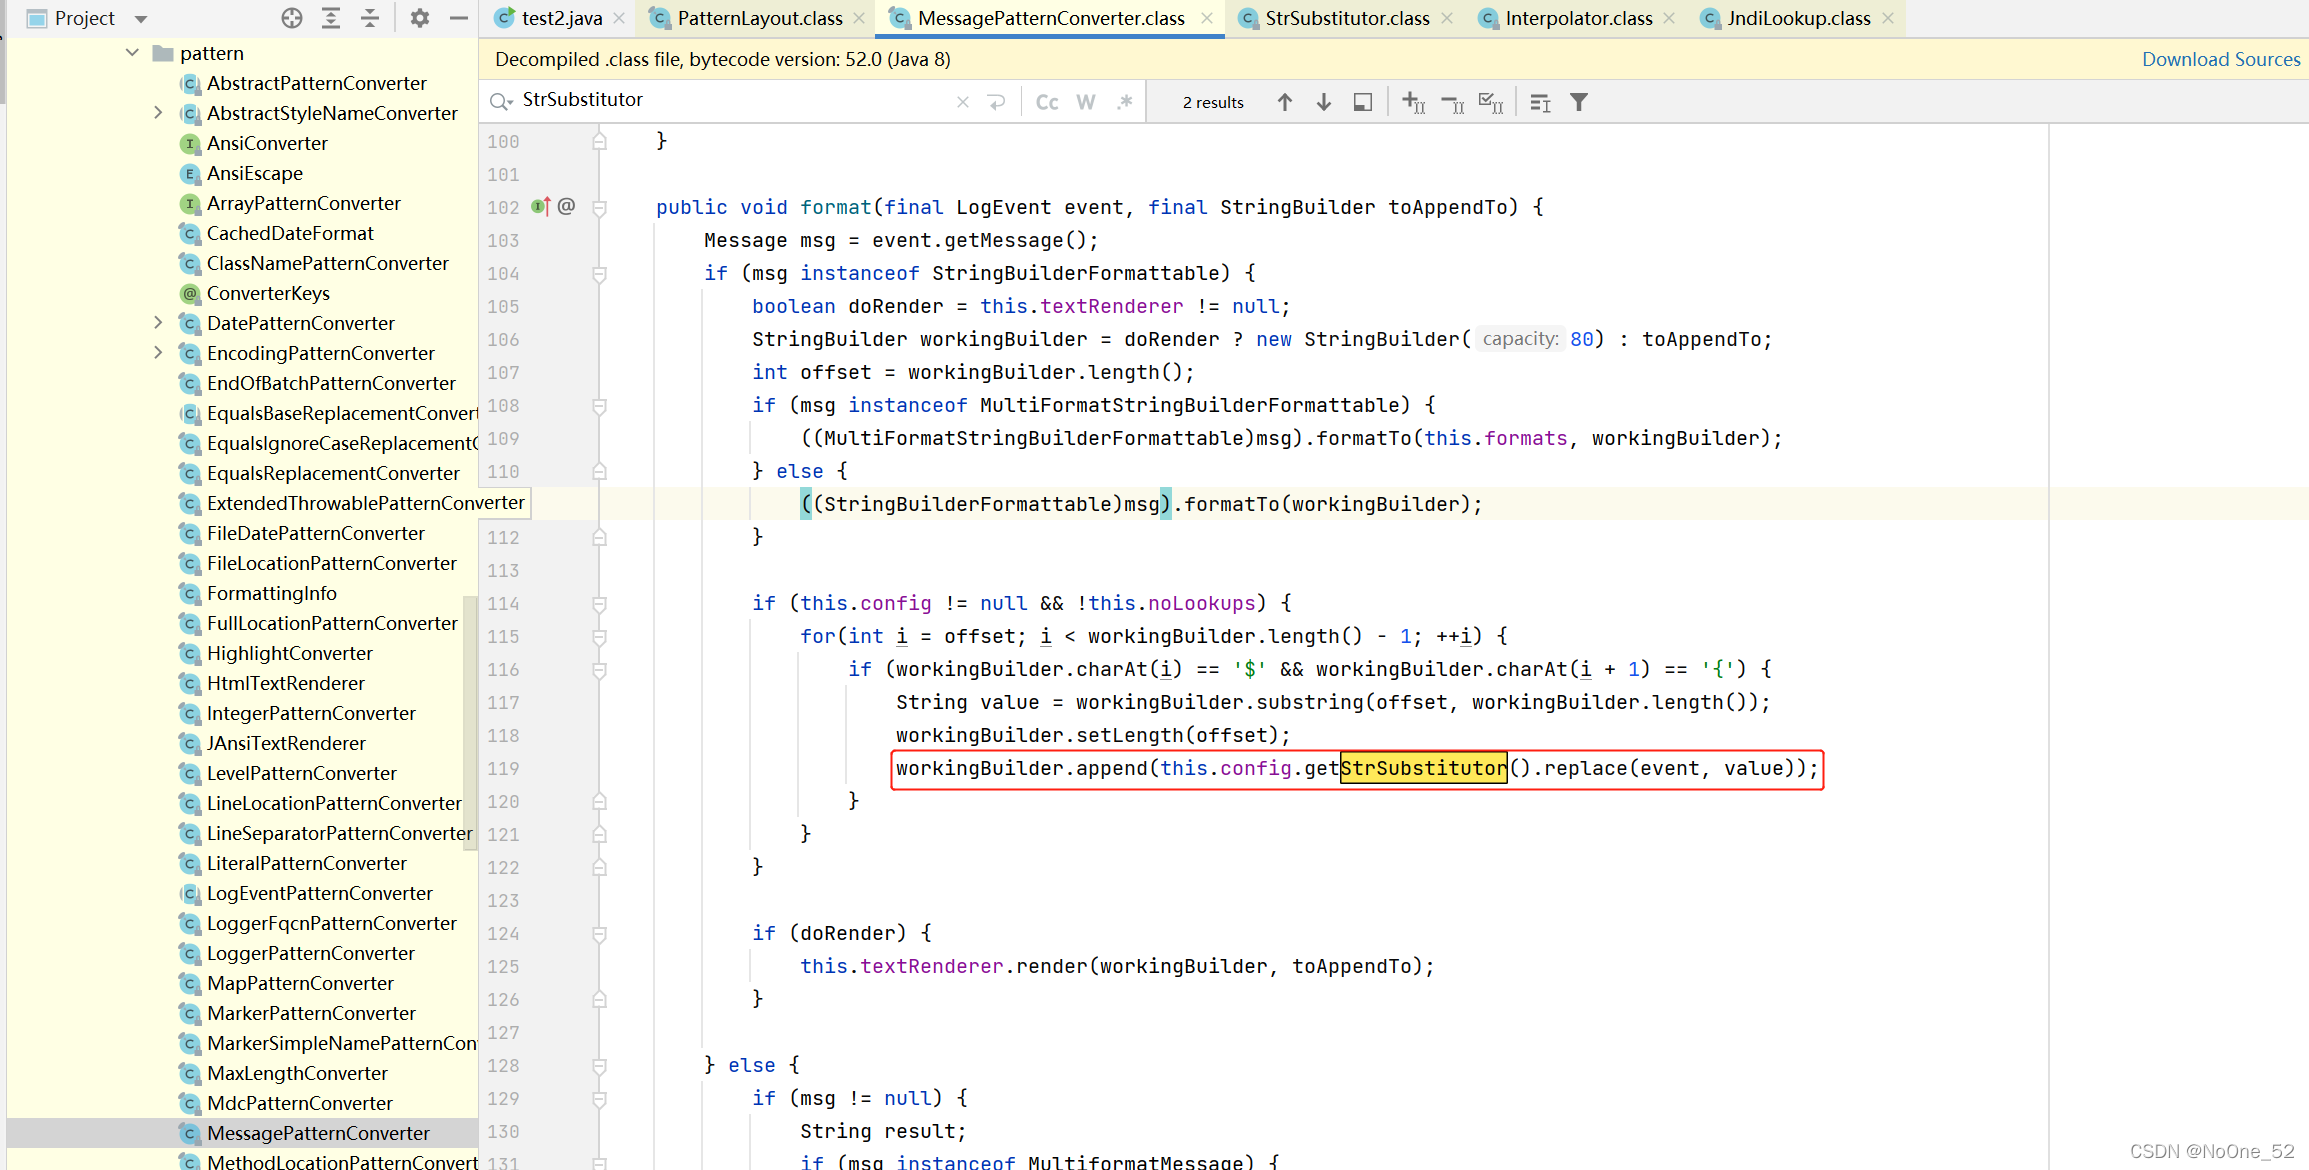Go to previous search occurrence arrow
This screenshot has height=1170, width=2309.
click(1285, 102)
